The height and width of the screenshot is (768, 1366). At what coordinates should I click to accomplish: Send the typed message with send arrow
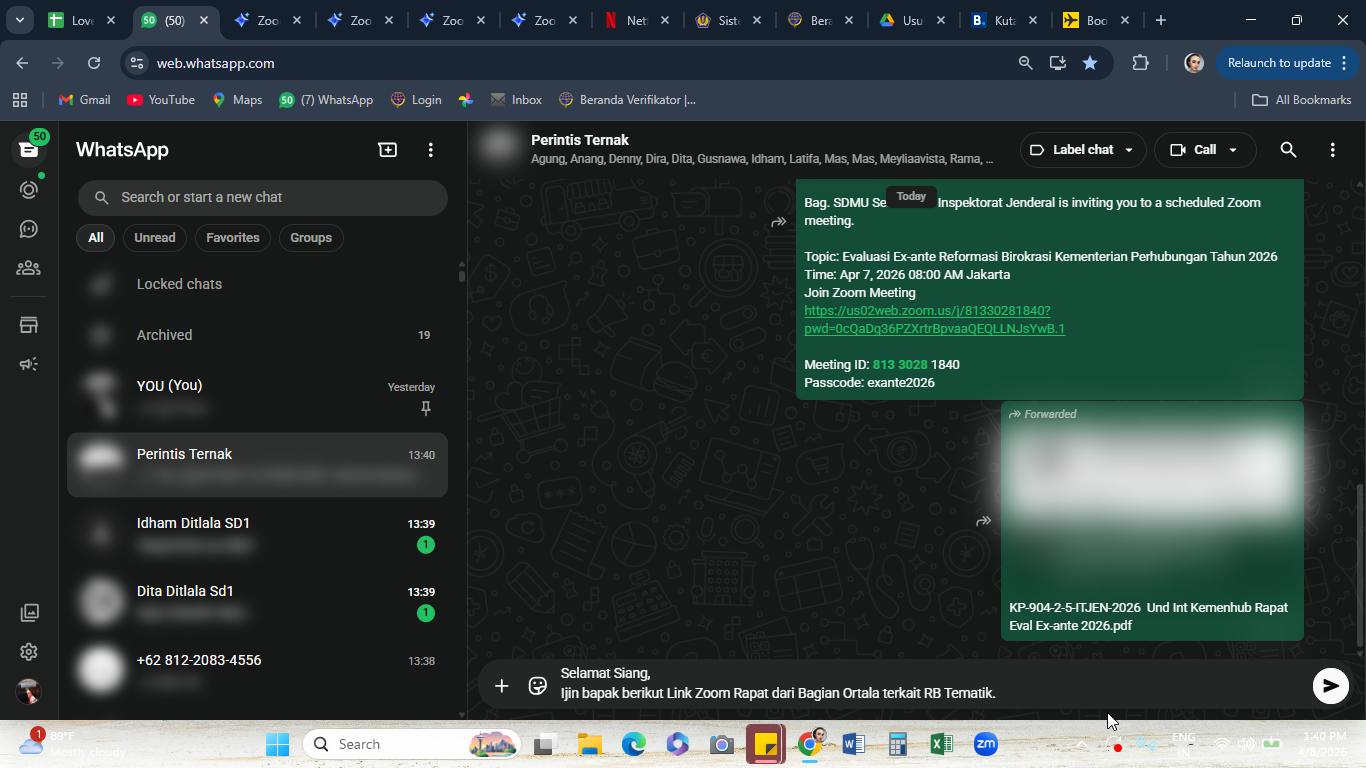coord(1330,685)
